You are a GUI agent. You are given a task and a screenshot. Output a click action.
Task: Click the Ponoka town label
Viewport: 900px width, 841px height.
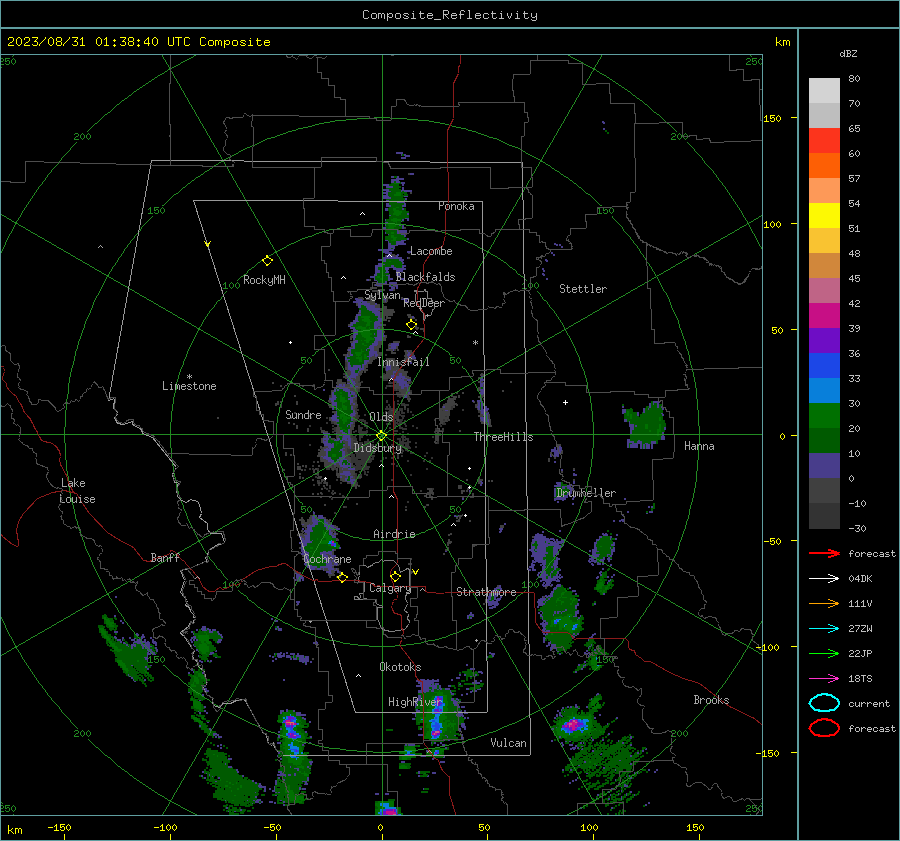(x=456, y=206)
